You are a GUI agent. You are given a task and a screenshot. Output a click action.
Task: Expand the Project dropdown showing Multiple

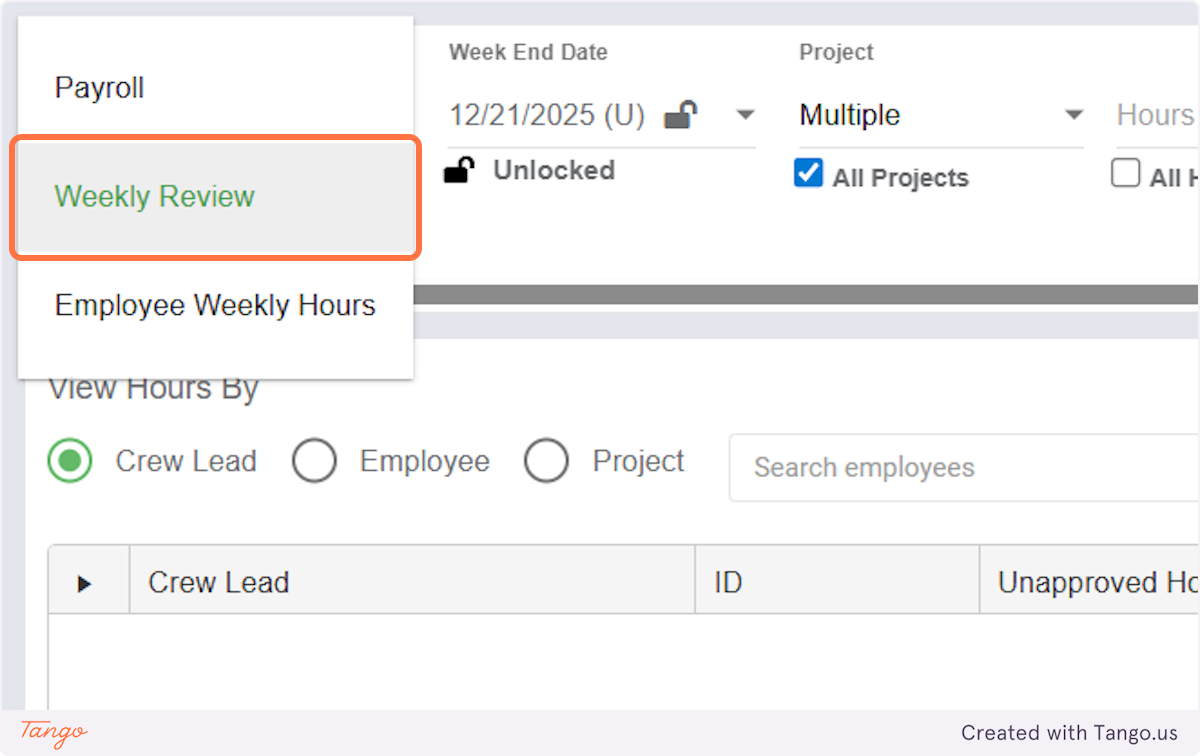(x=1073, y=115)
